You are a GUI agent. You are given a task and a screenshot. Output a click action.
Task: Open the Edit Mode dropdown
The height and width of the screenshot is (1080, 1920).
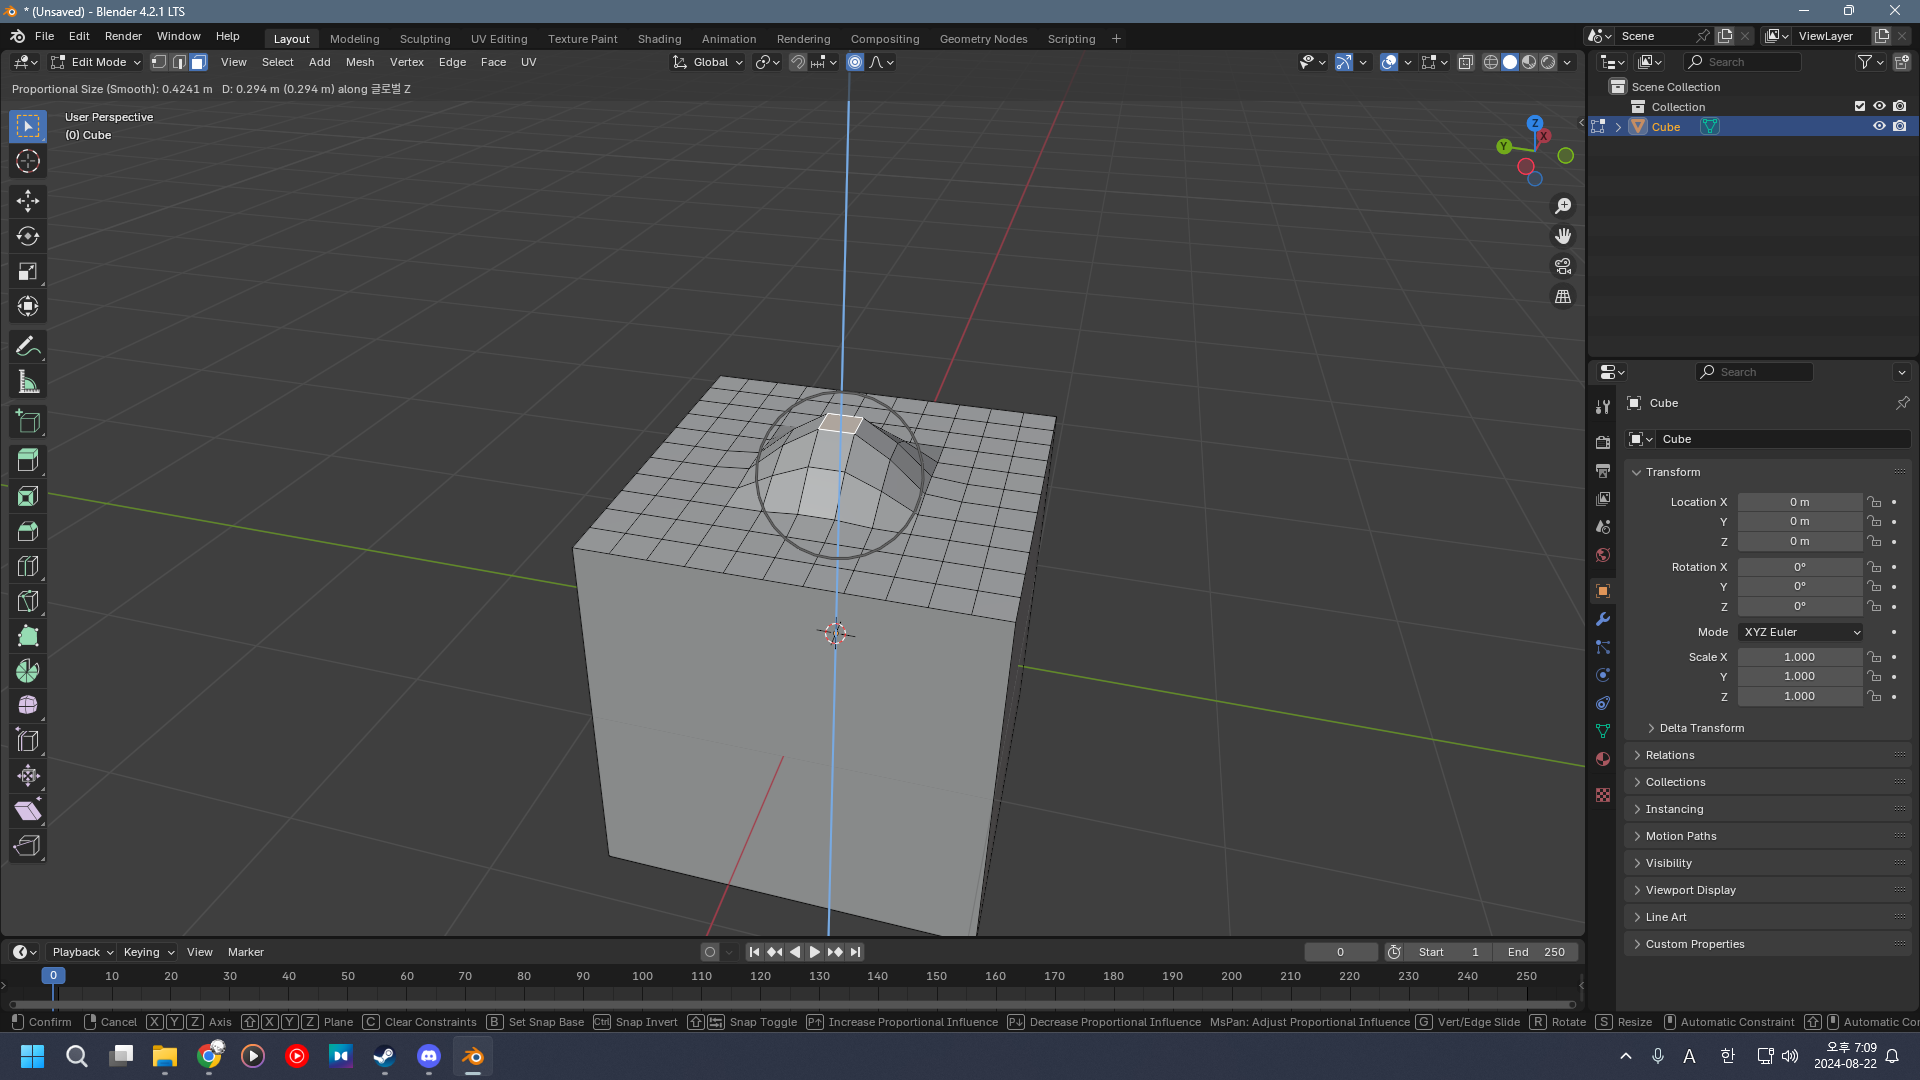(x=97, y=62)
